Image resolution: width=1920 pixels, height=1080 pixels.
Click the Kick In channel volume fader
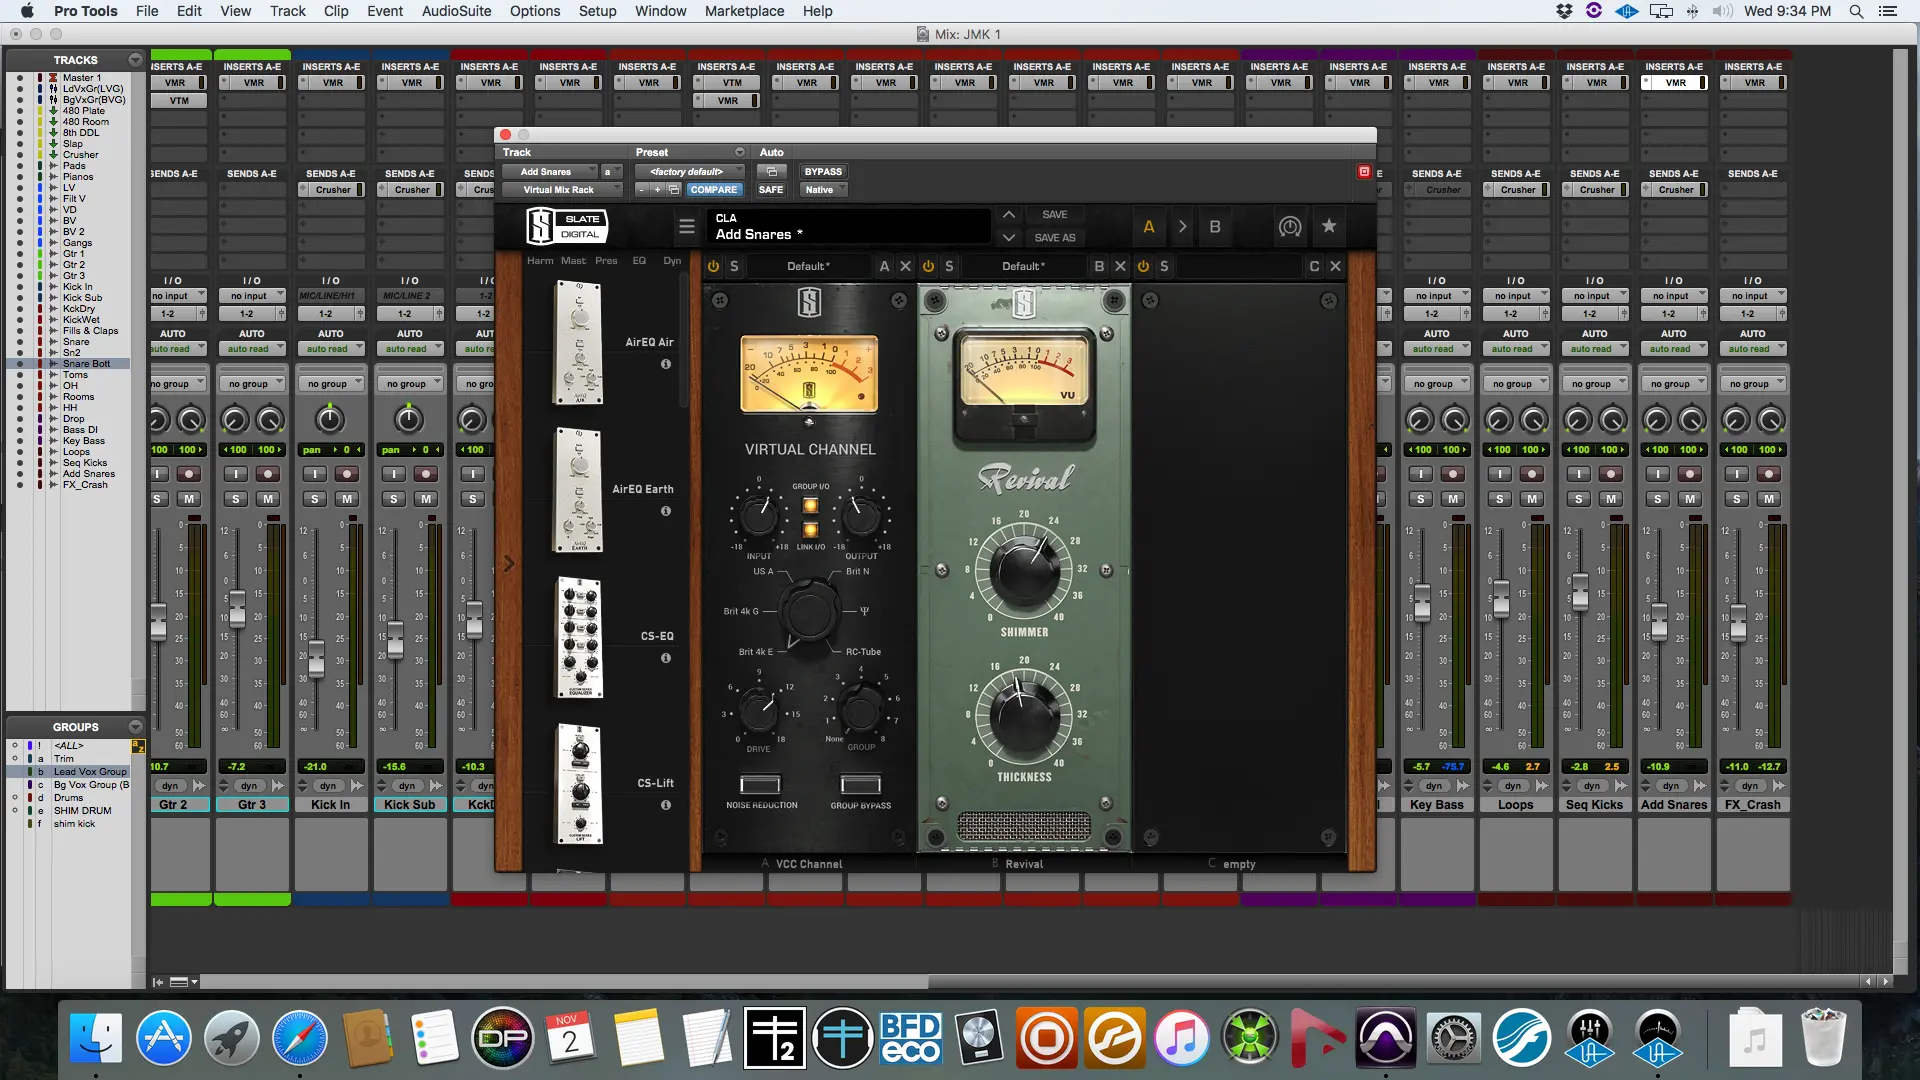pyautogui.click(x=317, y=658)
